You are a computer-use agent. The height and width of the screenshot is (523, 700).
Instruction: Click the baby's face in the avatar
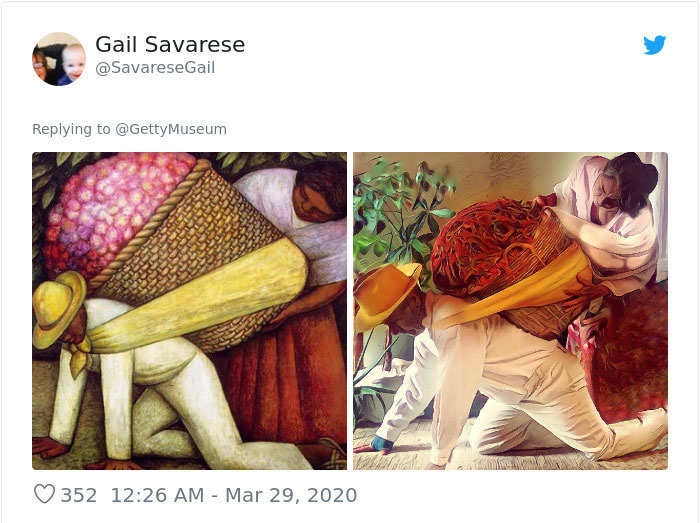point(73,62)
